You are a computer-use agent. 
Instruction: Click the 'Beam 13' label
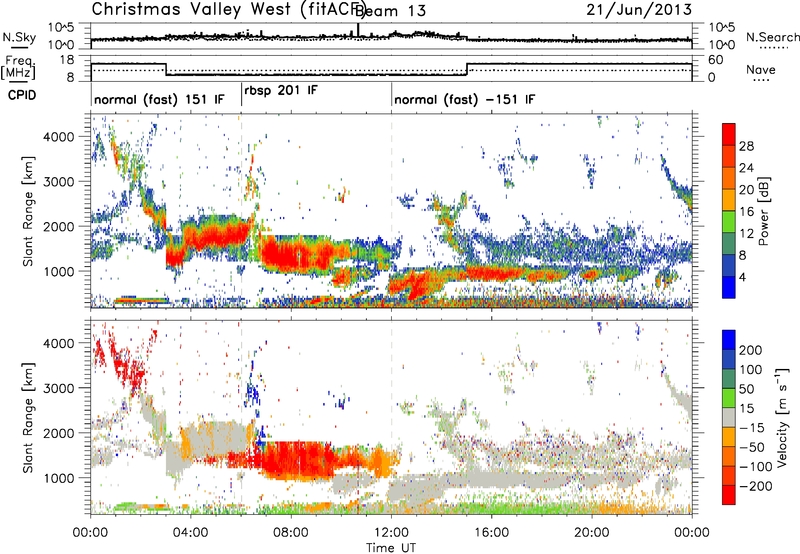coord(390,11)
